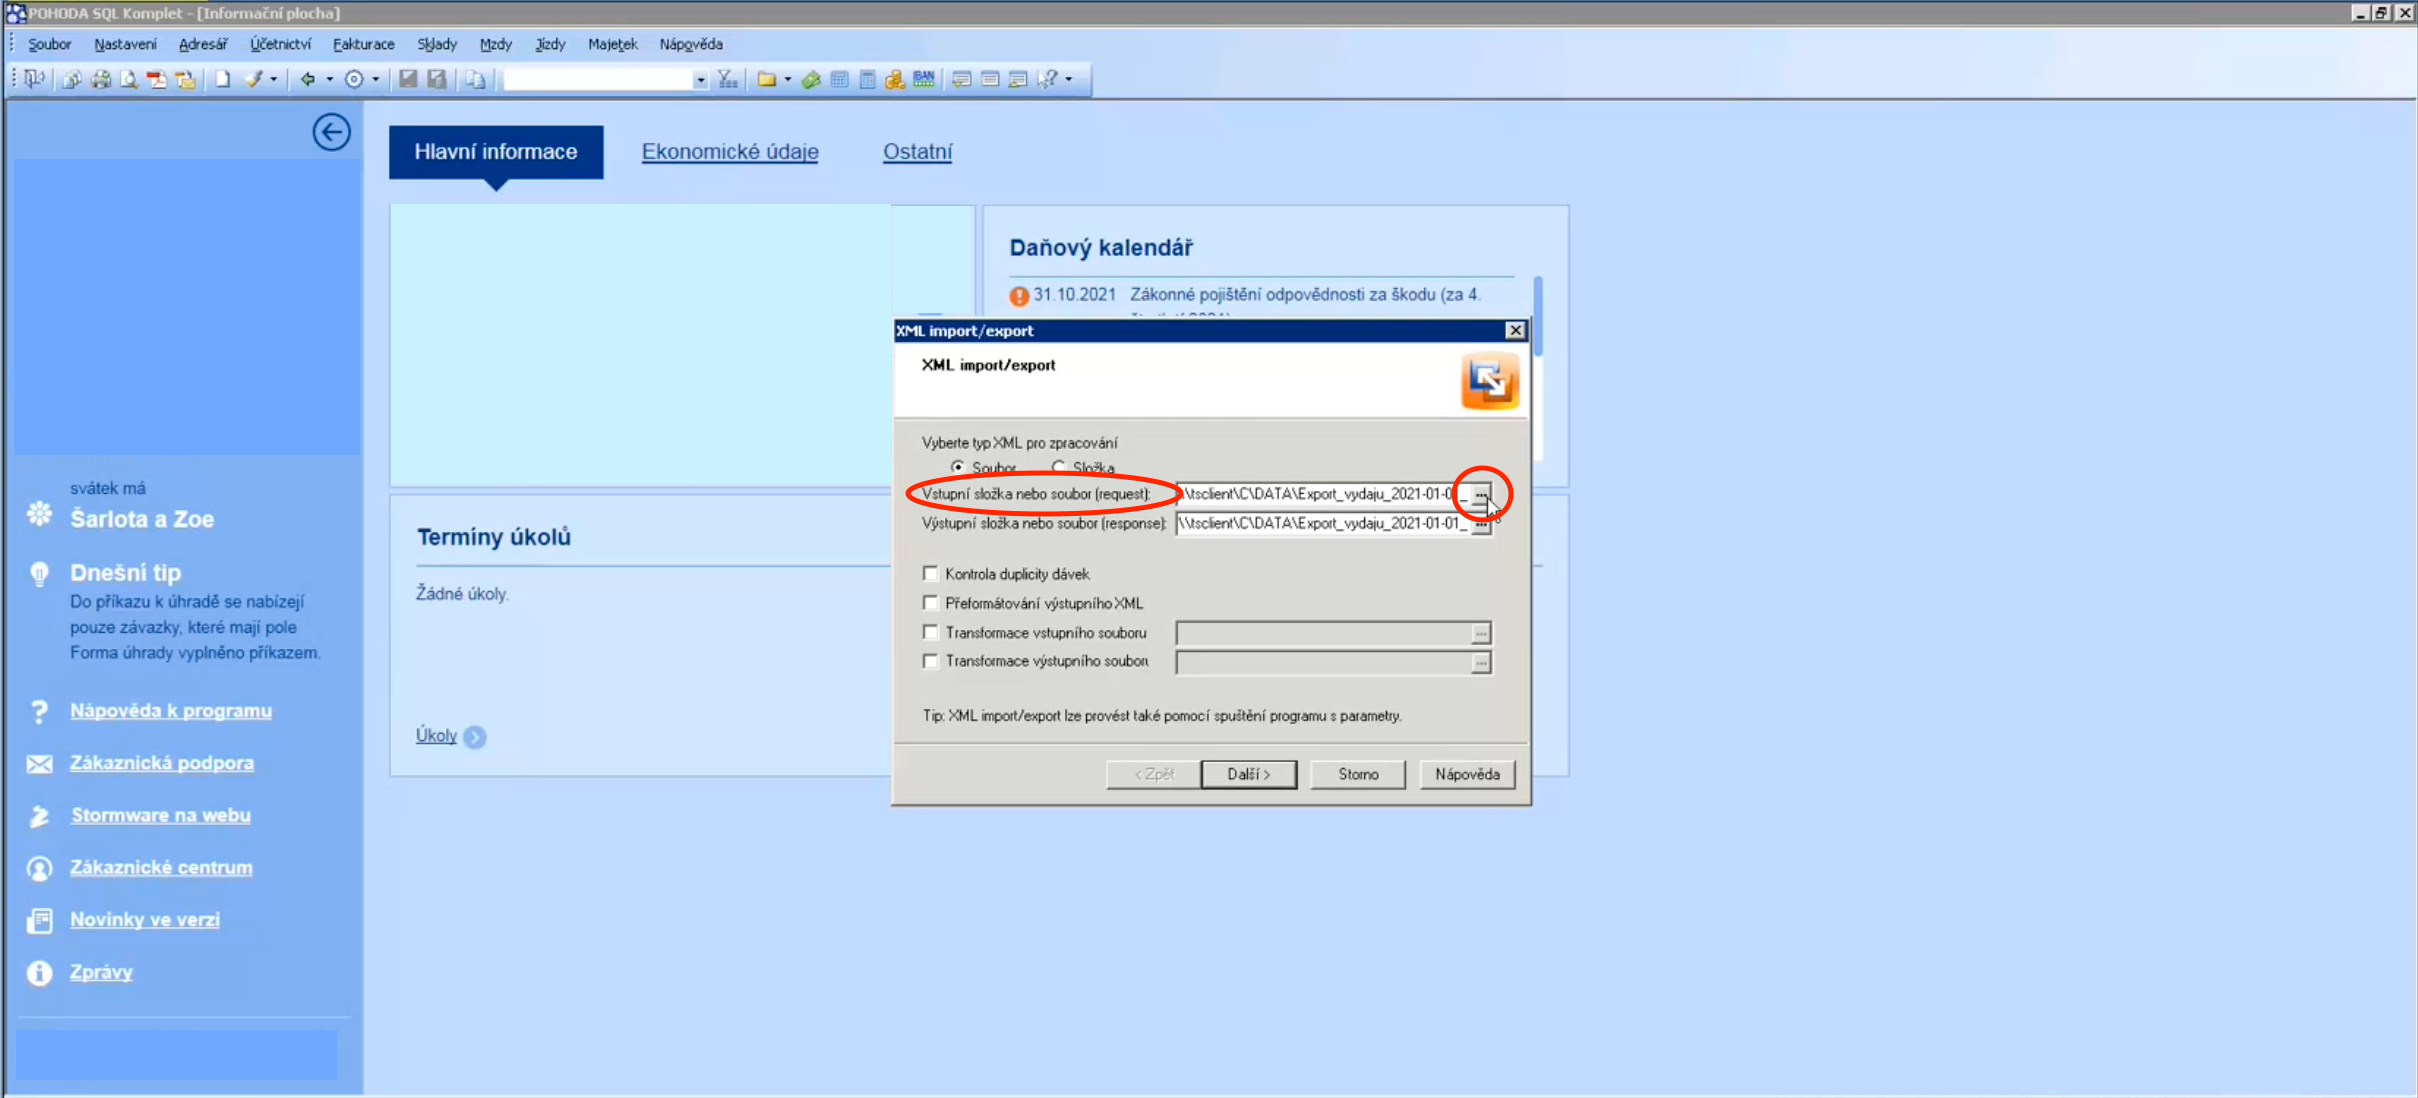
Task: Check Transformace výstupního souboru
Action: click(931, 661)
